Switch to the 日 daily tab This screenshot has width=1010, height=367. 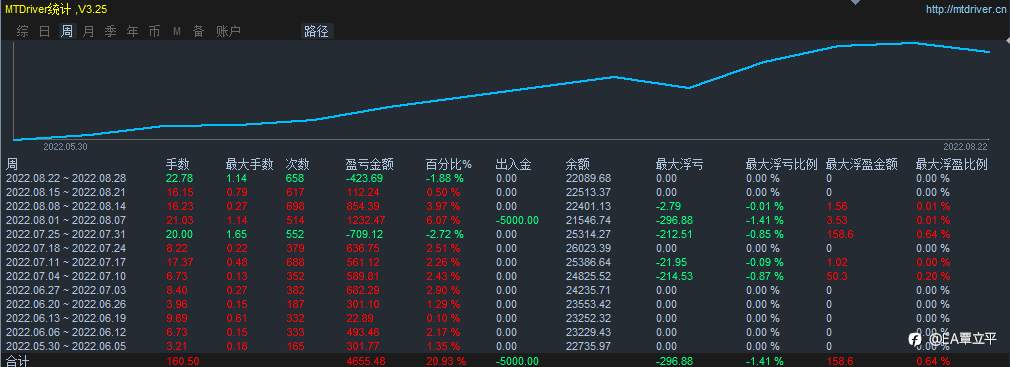tap(44, 32)
